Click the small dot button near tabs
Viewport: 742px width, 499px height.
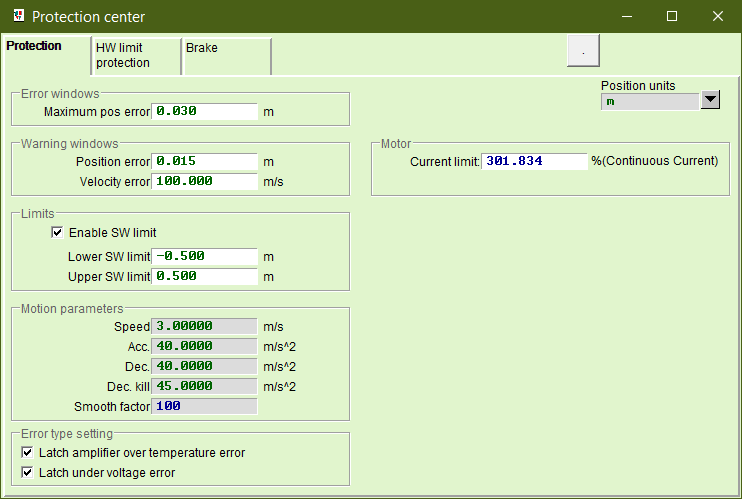583,51
